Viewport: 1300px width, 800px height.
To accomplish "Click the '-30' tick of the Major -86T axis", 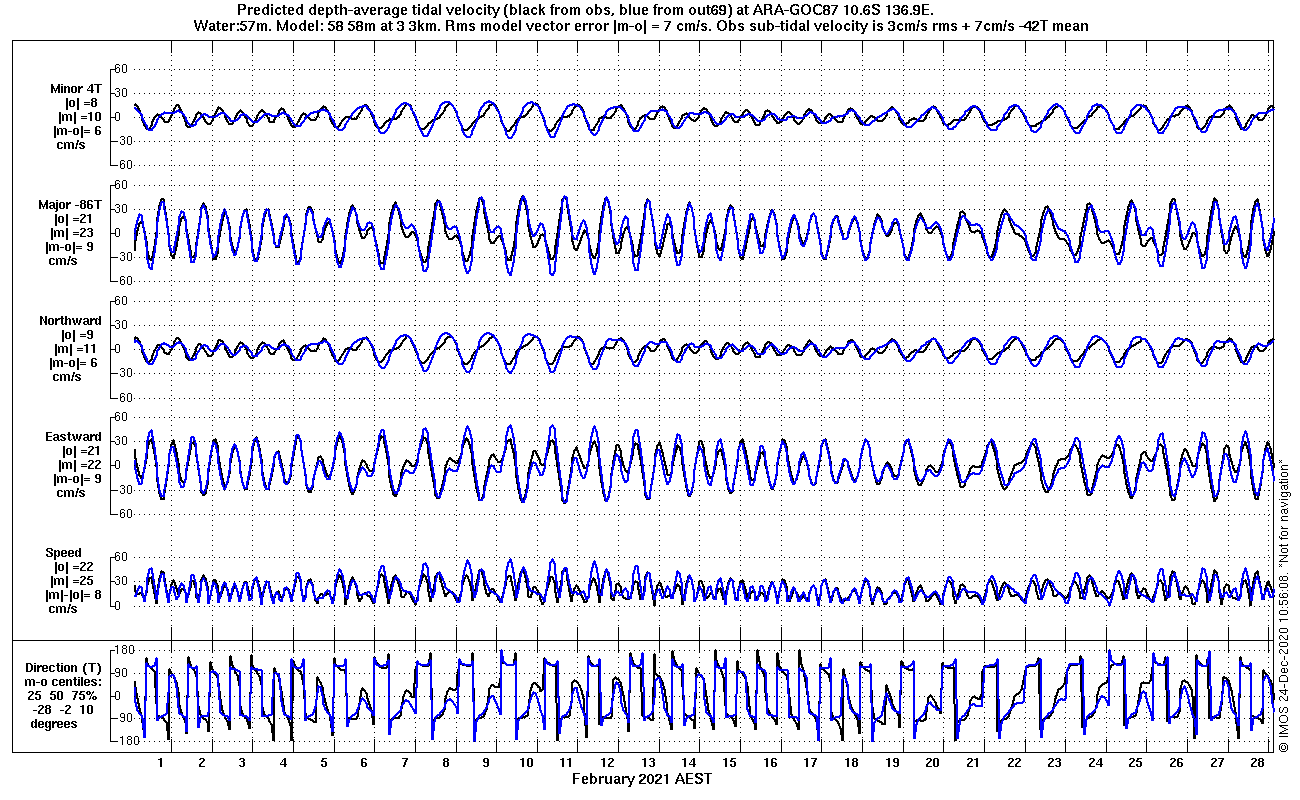I will [121, 257].
